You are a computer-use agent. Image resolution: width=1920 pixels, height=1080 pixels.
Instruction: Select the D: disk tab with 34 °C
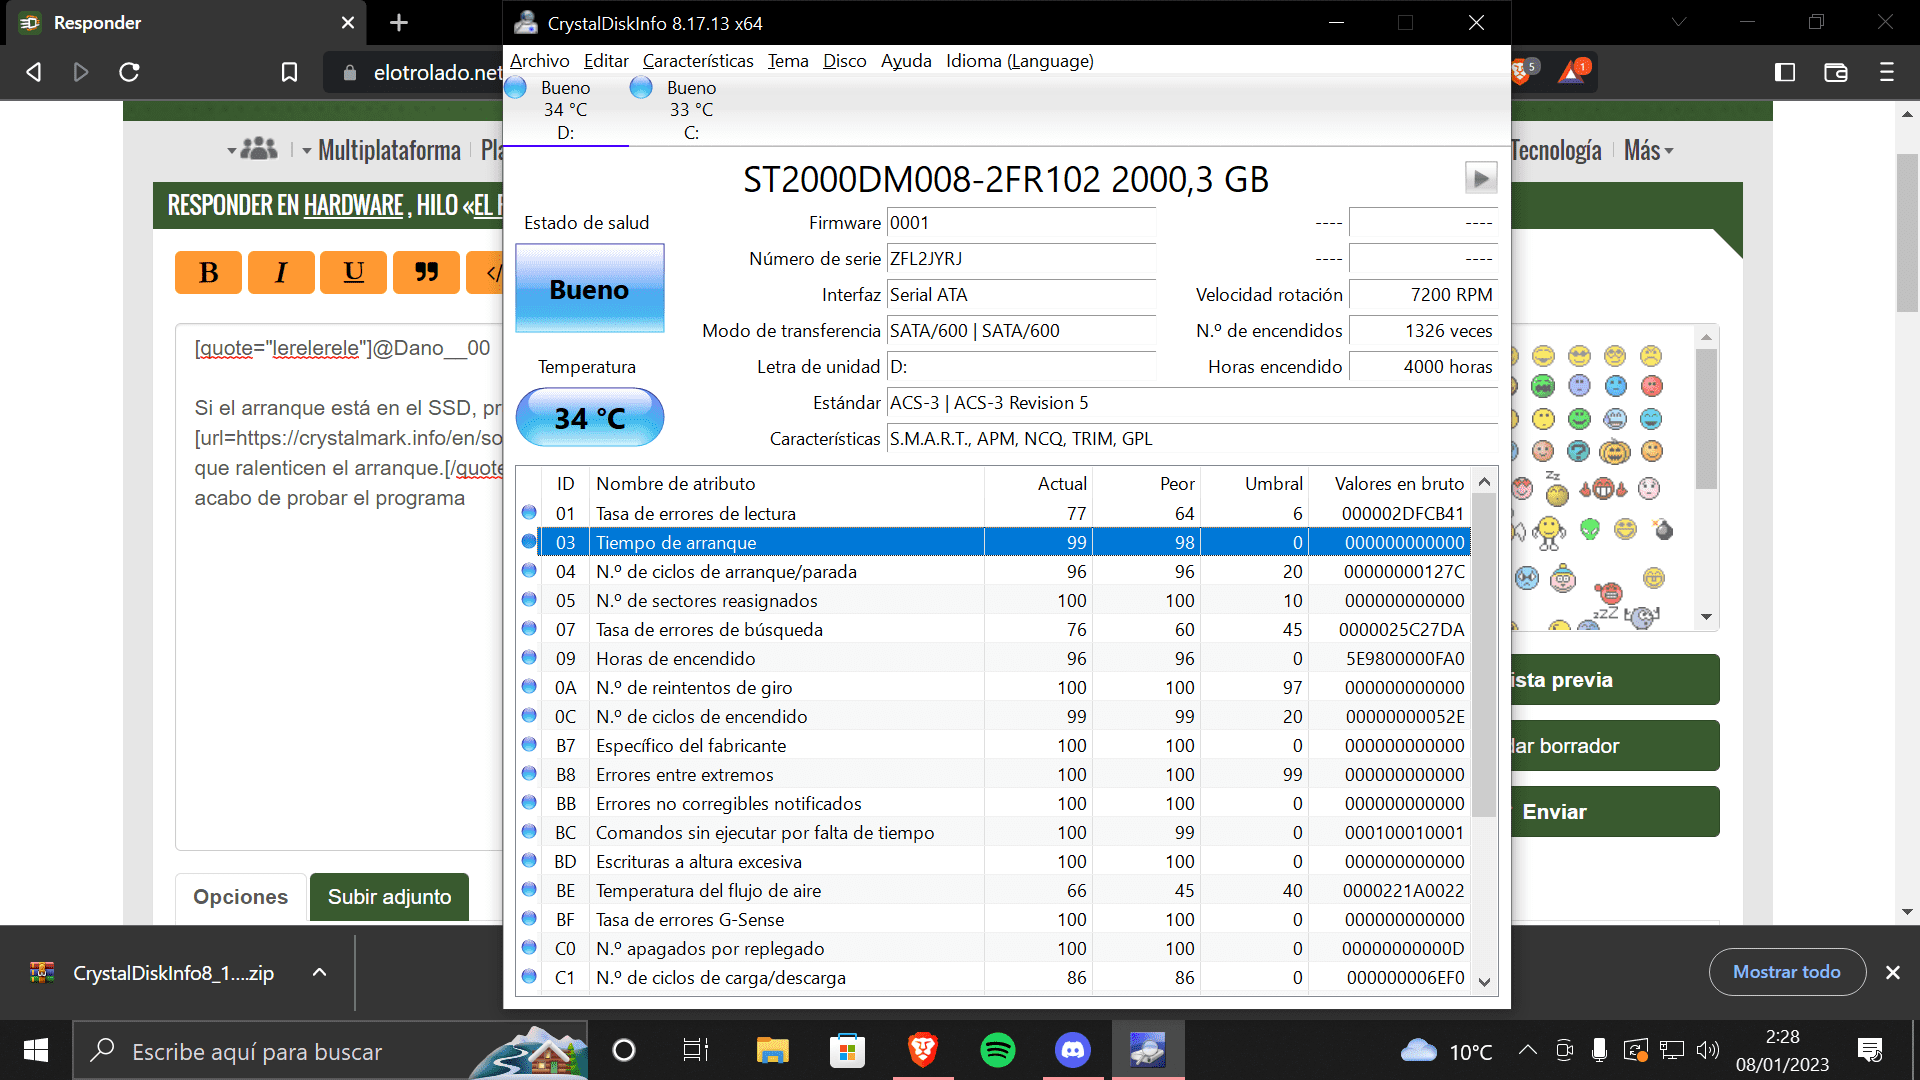point(565,110)
